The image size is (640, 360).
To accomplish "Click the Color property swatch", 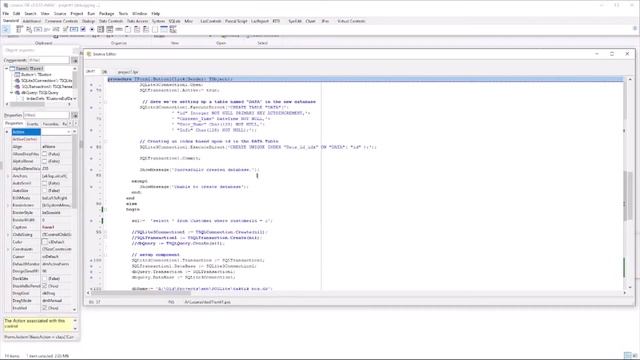I will pos(44,242).
